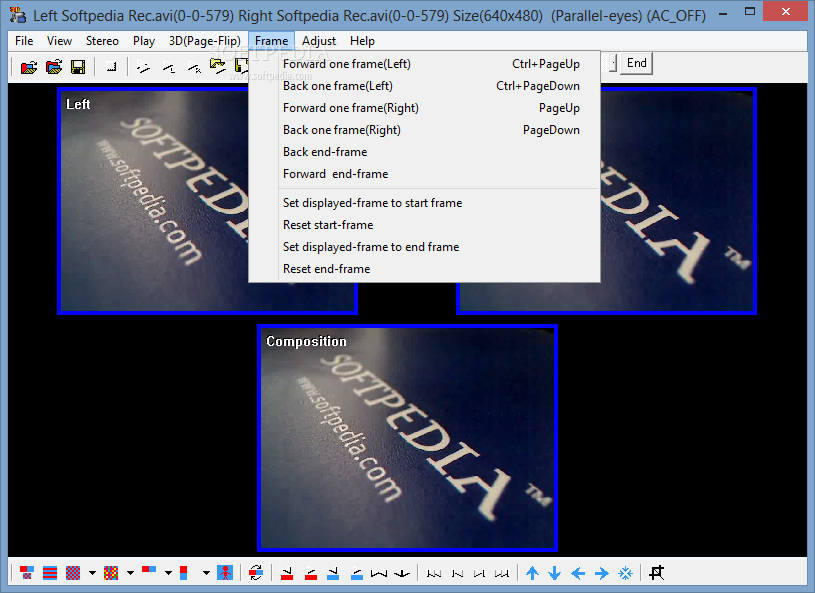This screenshot has width=815, height=593.
Task: Click the play arrow icon marked with 1
Action: click(x=169, y=67)
